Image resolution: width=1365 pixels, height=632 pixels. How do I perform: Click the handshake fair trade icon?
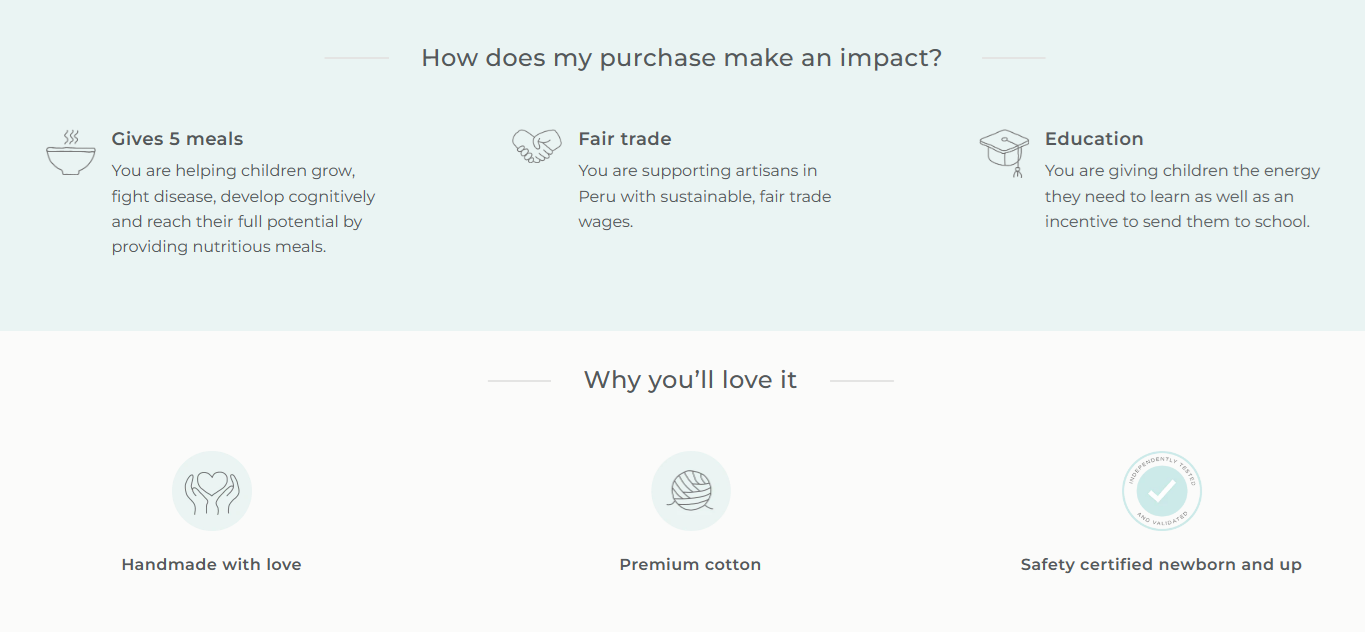[536, 146]
